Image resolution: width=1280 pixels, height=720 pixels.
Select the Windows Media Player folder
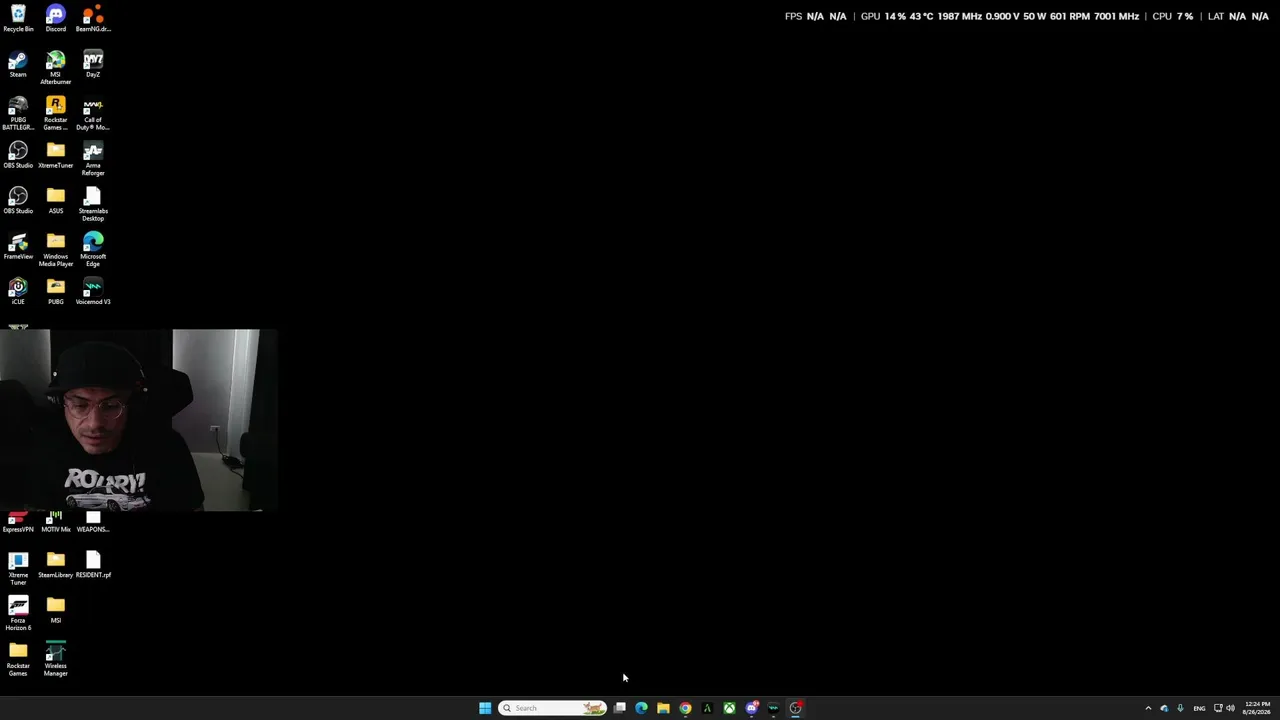[56, 250]
